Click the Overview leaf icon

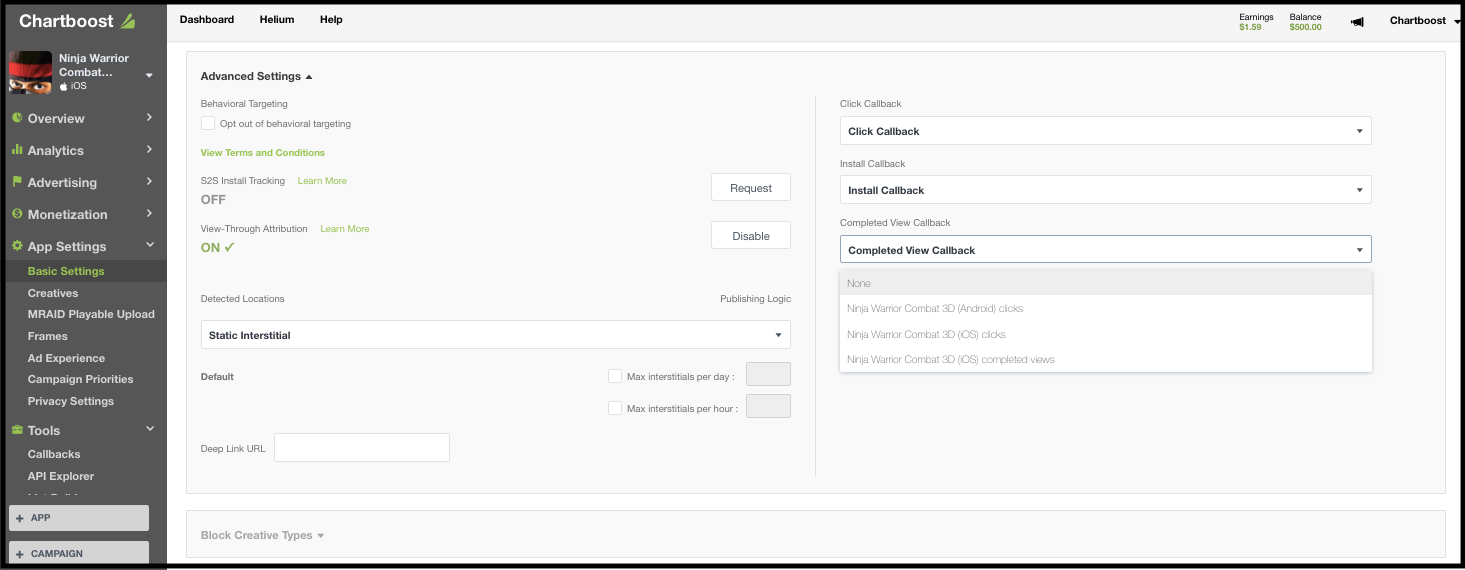pos(17,118)
